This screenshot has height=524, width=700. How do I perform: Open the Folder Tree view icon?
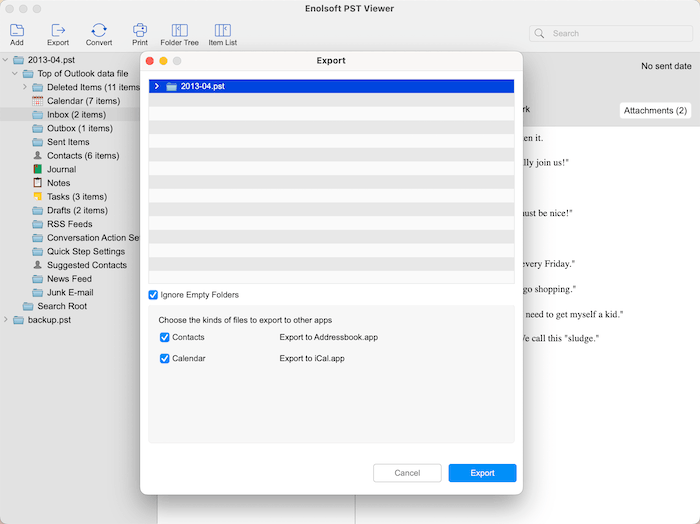click(179, 31)
